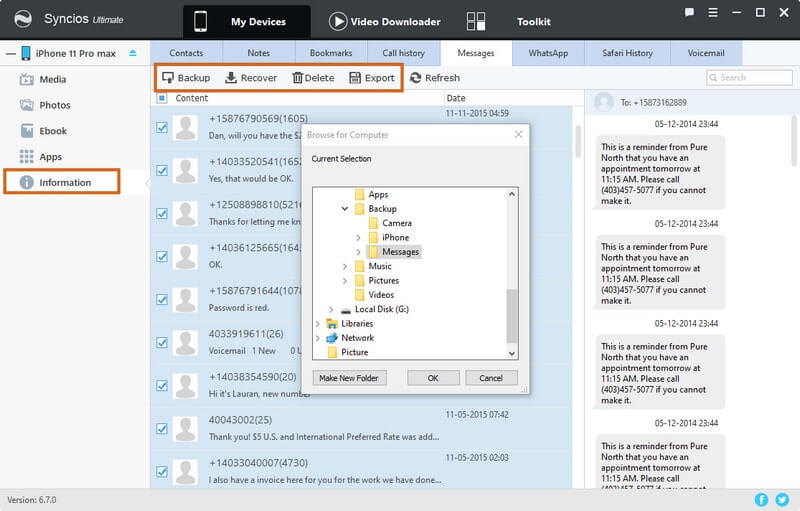Click the Export toolbar button
The height and width of the screenshot is (511, 800).
point(372,78)
